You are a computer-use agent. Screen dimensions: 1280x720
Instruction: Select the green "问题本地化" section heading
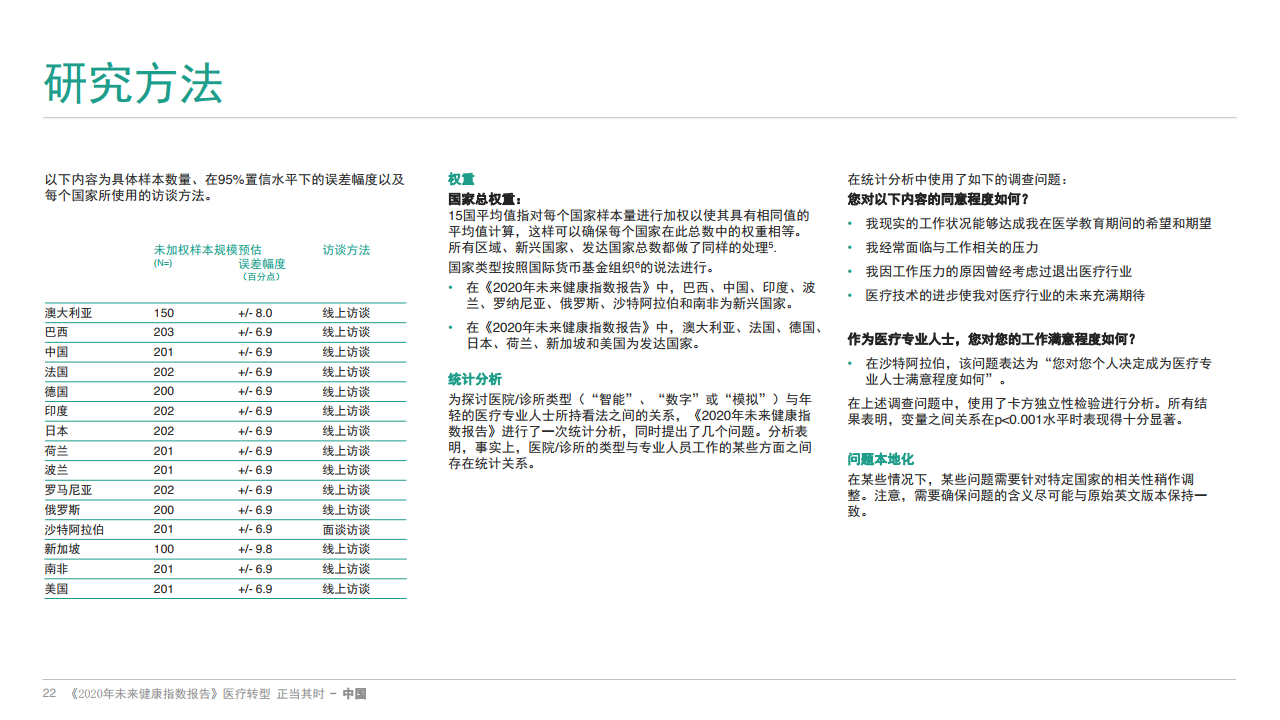point(881,459)
